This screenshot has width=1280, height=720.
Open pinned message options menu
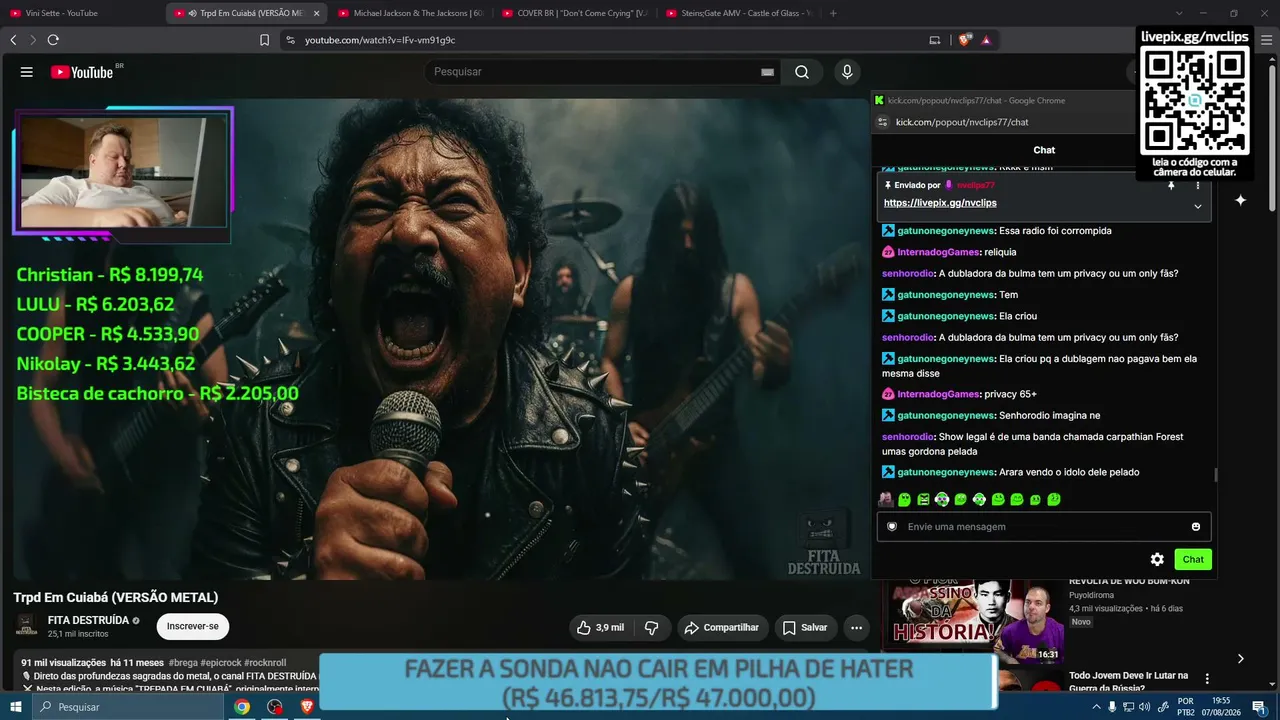pyautogui.click(x=1198, y=185)
